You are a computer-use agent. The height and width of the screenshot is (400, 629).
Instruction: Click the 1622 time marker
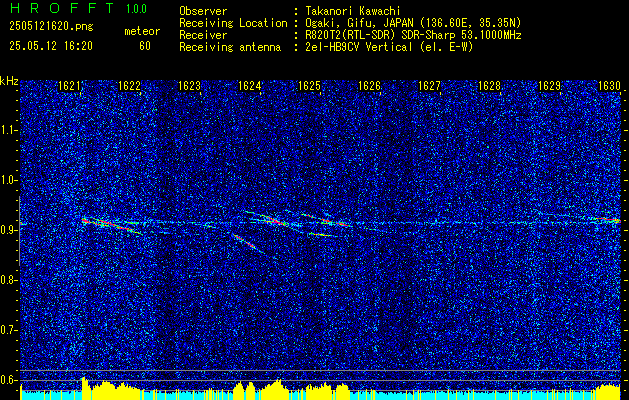tap(129, 86)
